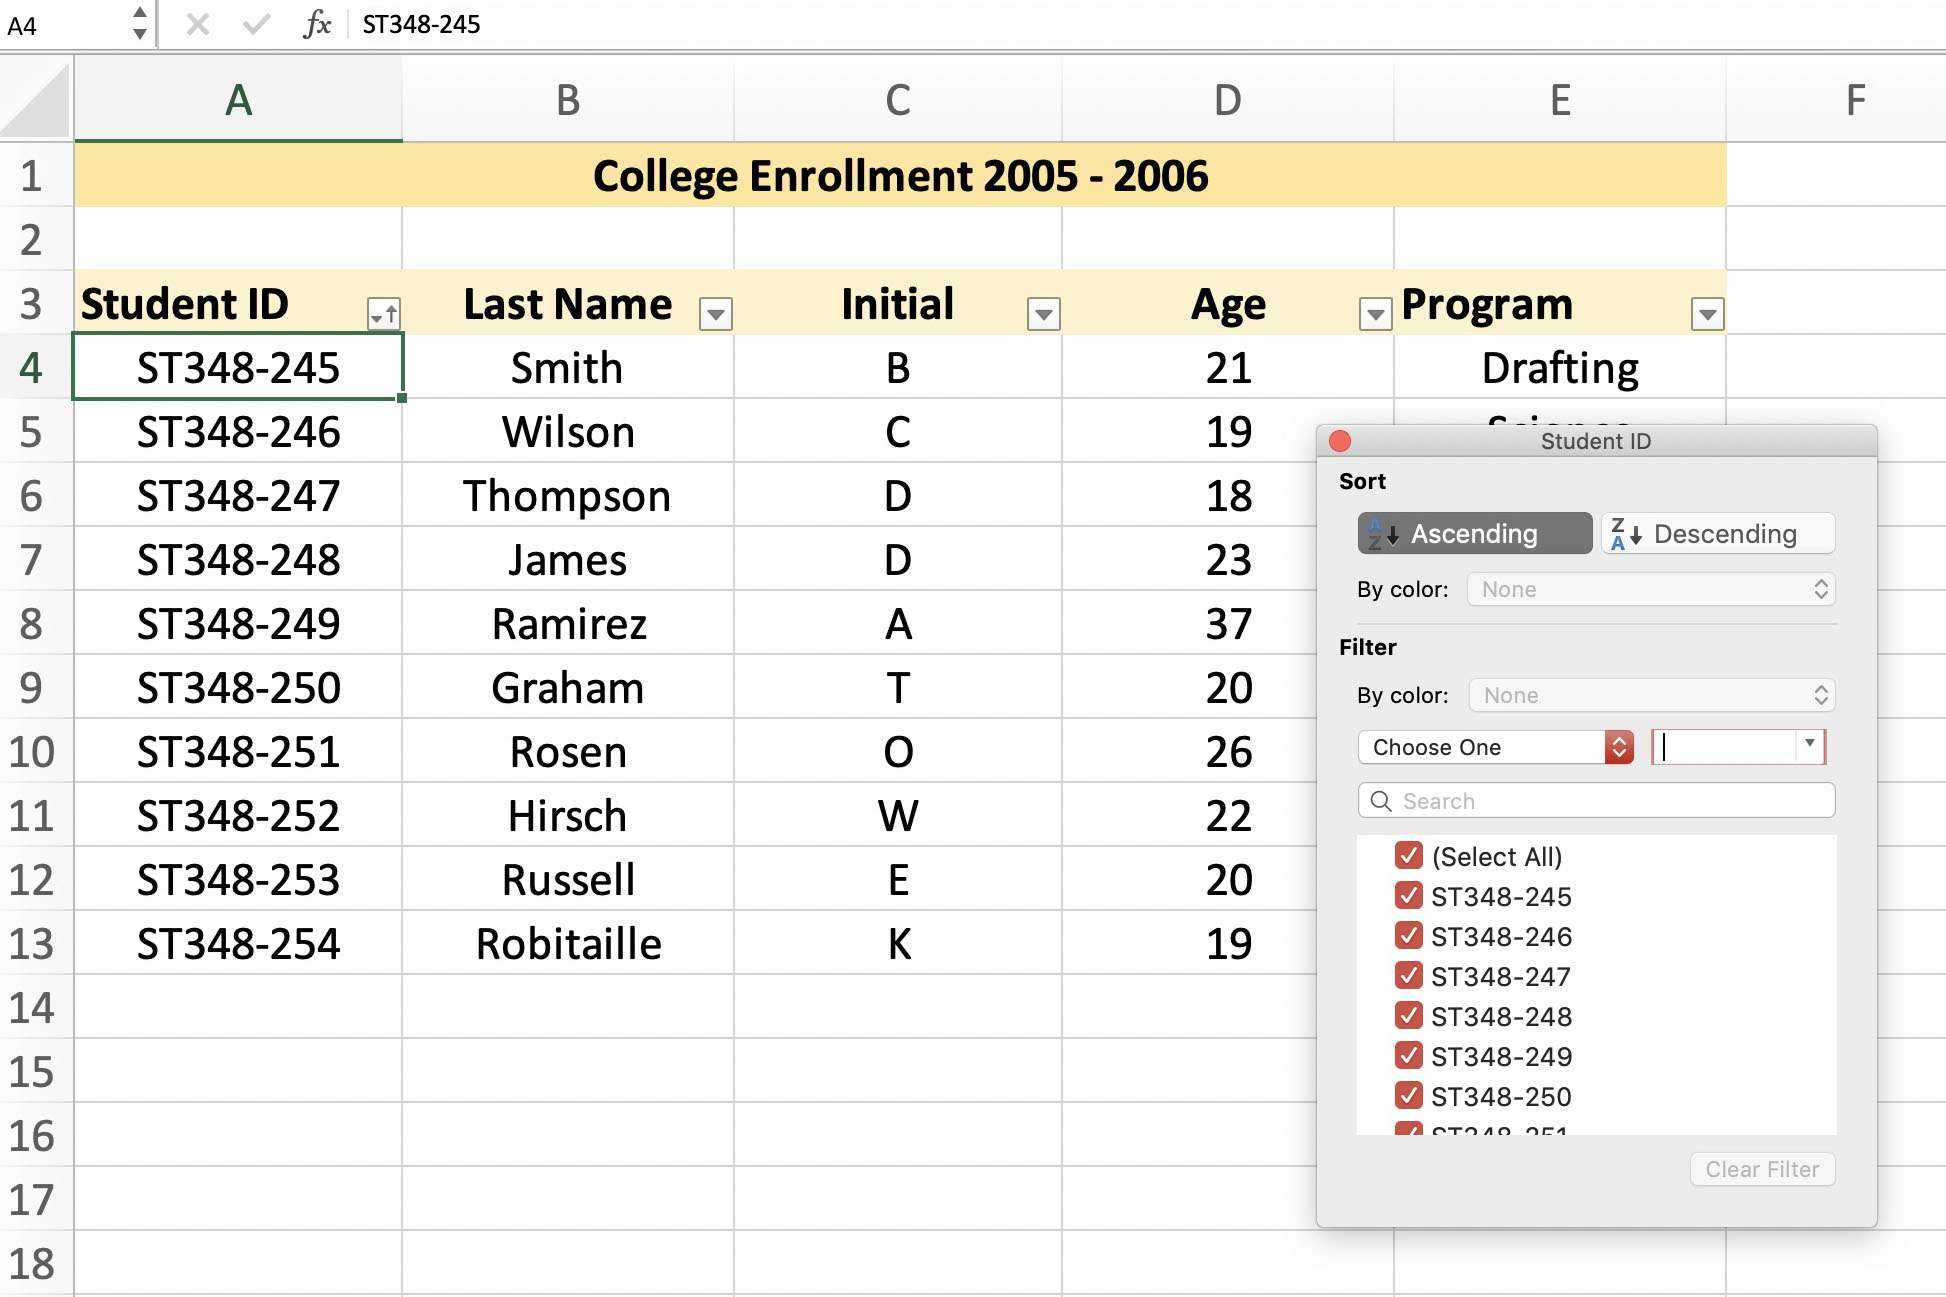
Task: Uncheck the ST348-247 filter checkbox
Action: 1408,975
